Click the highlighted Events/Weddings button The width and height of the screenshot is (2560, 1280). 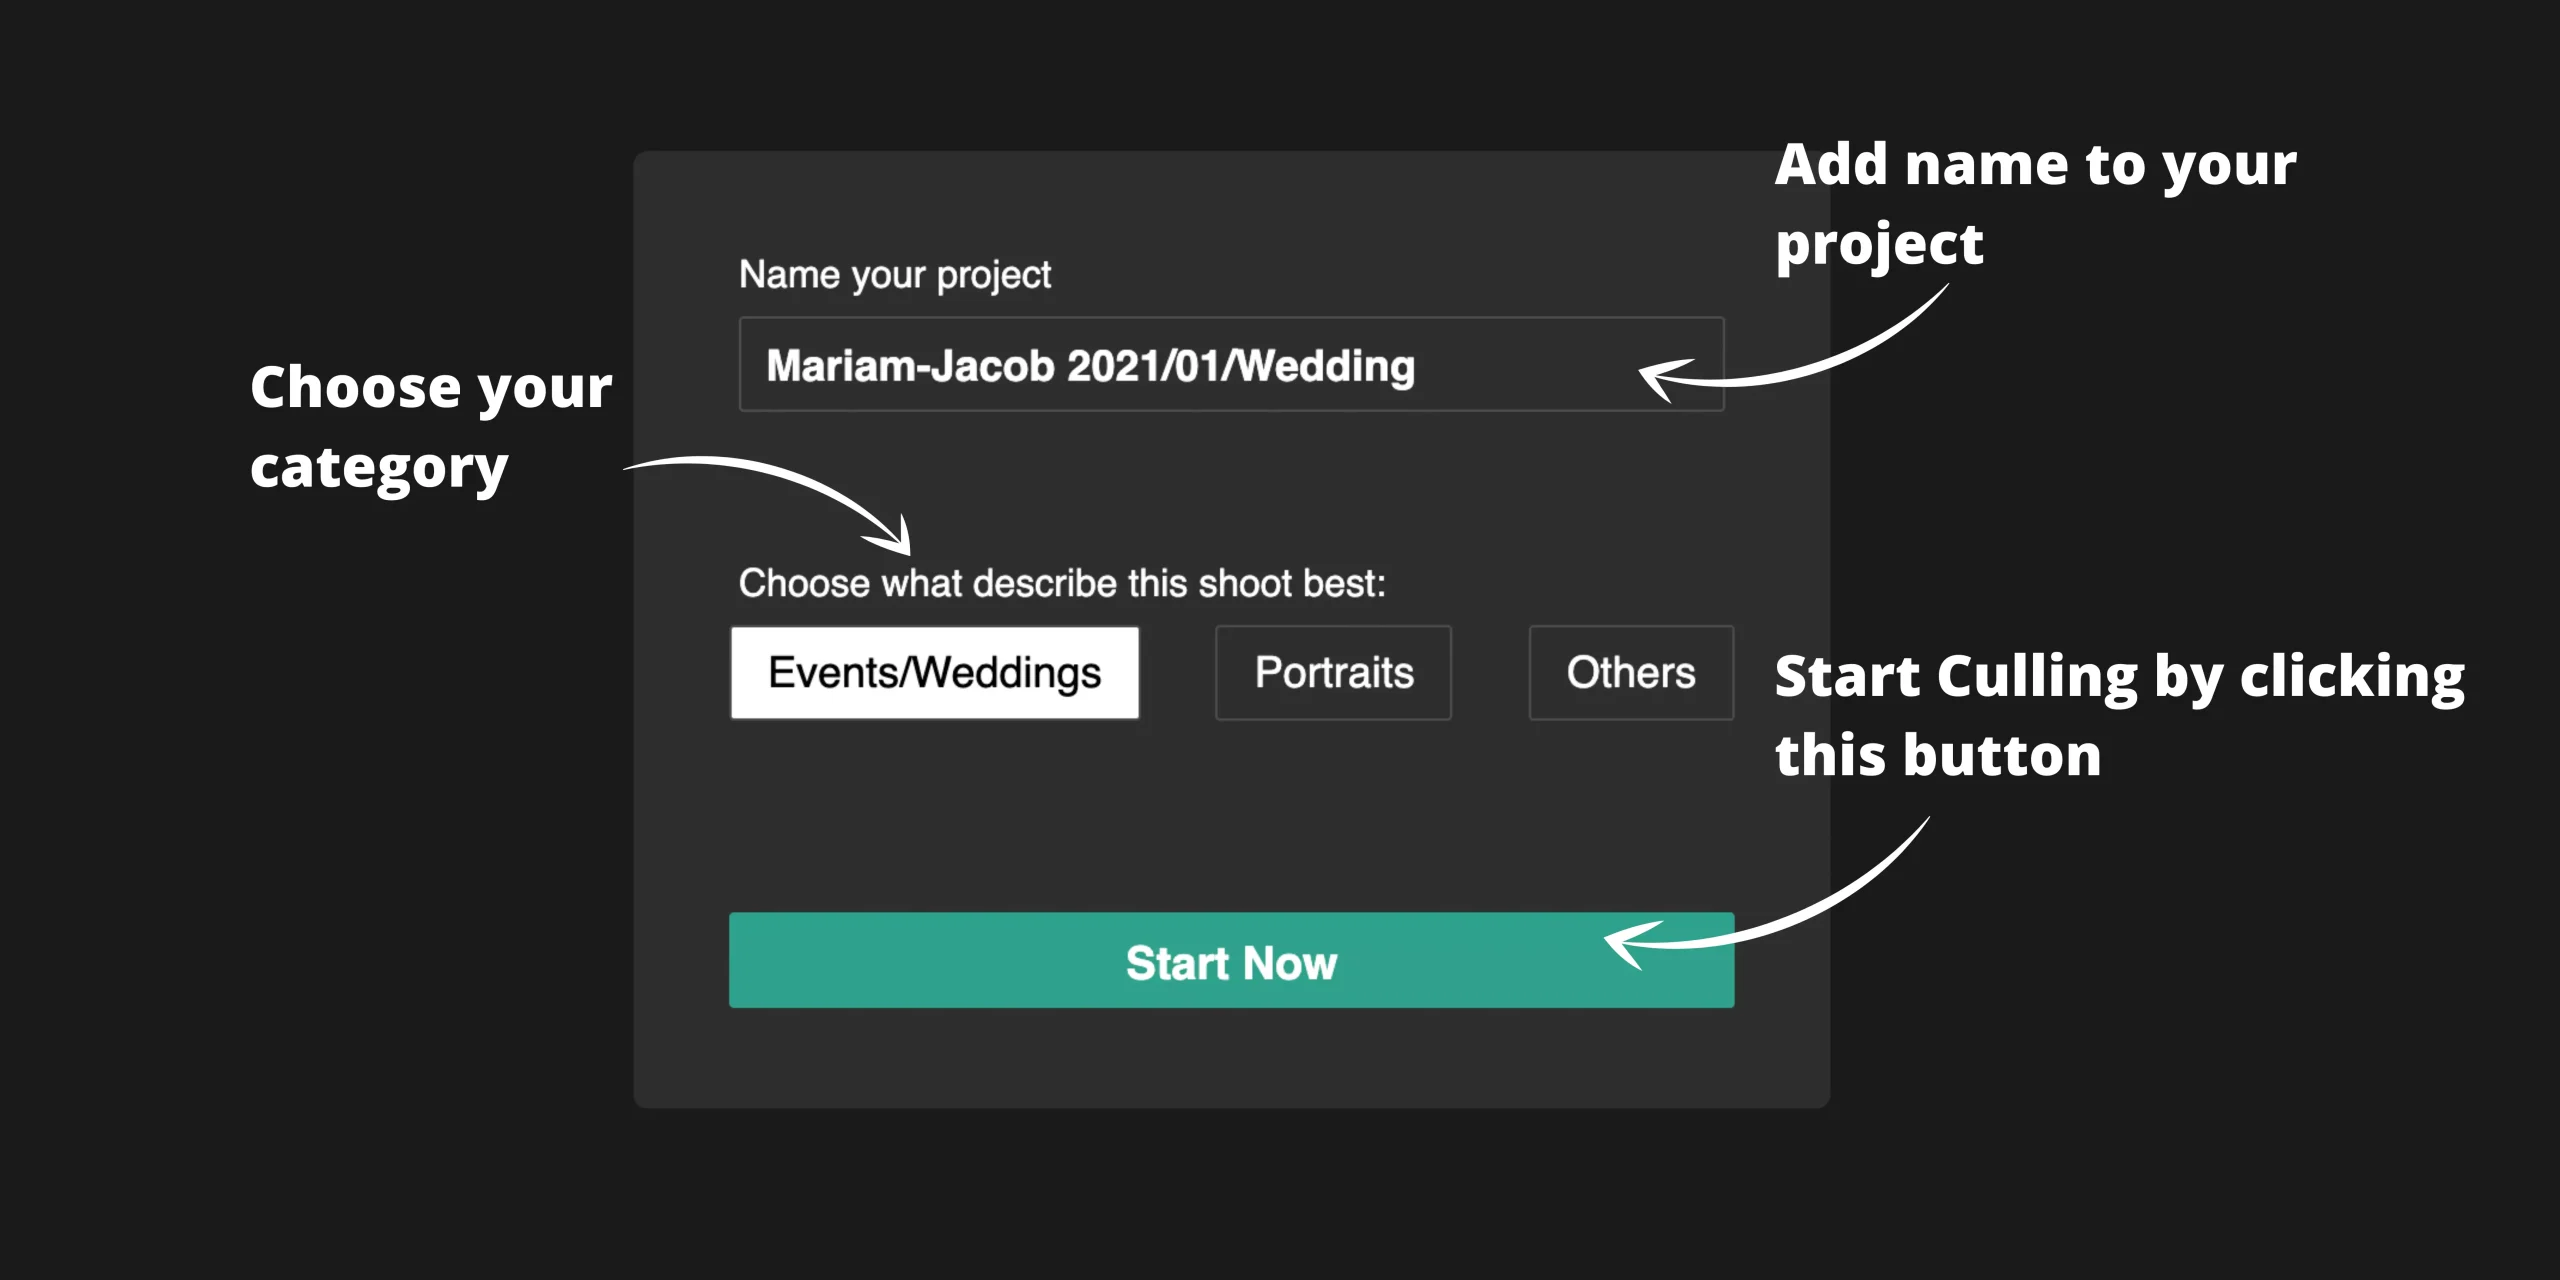click(x=934, y=673)
